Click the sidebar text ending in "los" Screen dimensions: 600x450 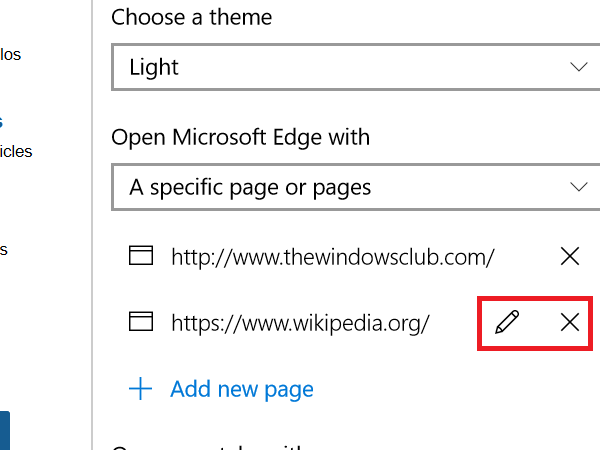(10, 54)
